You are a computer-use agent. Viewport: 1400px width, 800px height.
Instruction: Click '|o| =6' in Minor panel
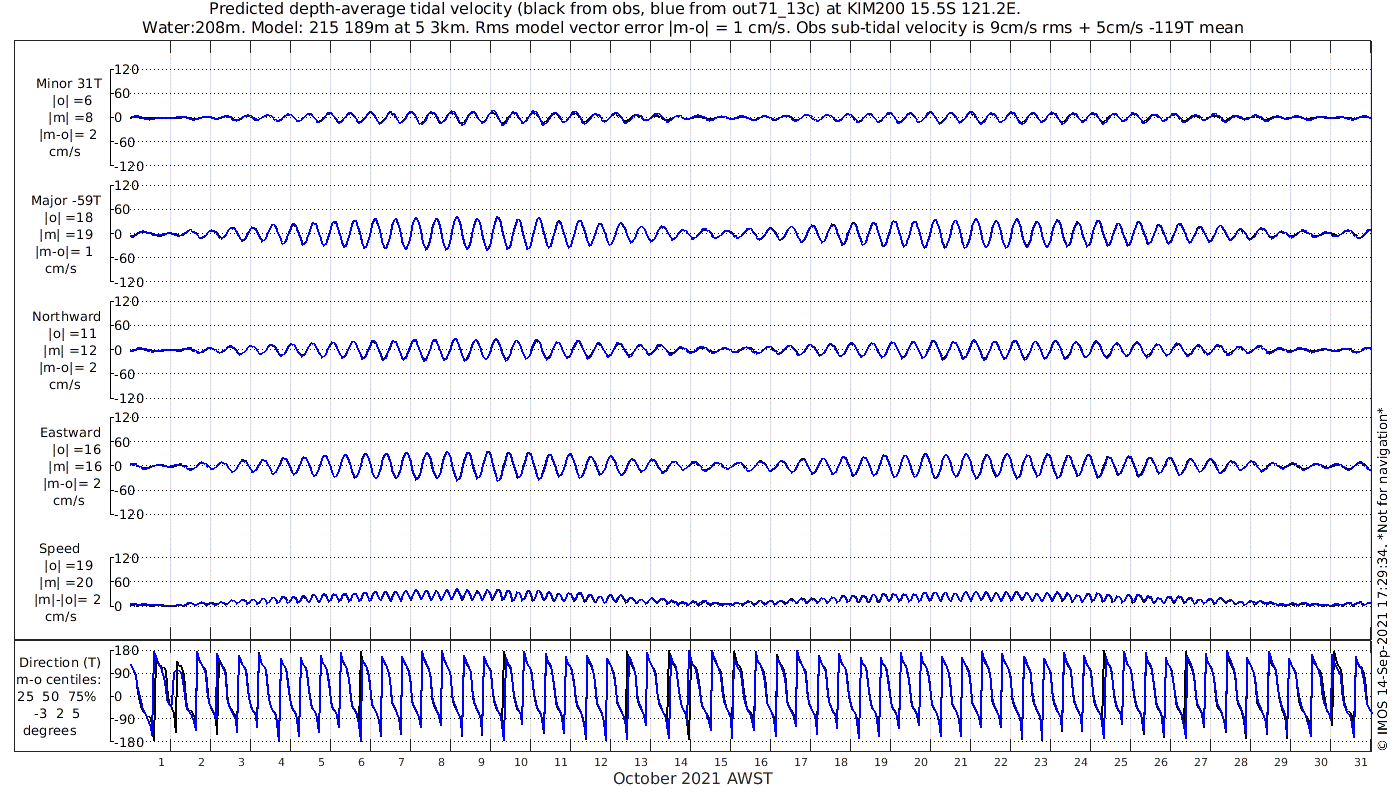(x=72, y=100)
